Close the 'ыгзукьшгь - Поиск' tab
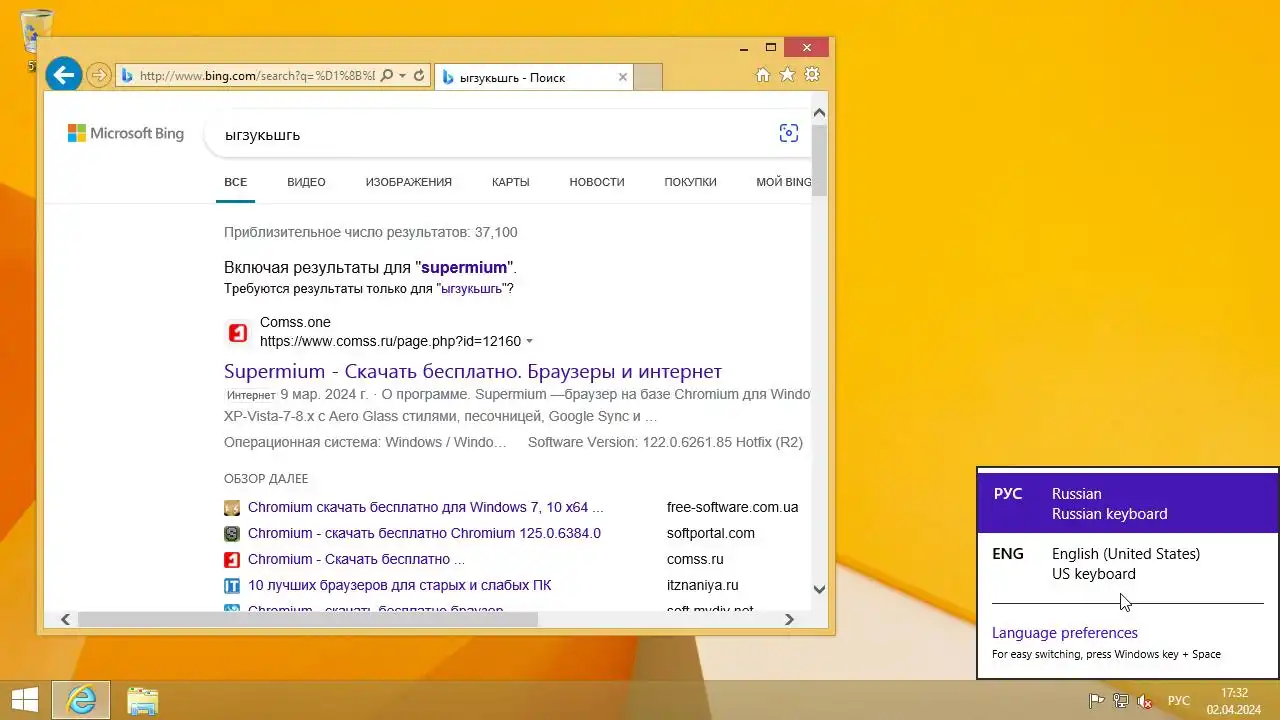Screen dimensions: 1280x720 pyautogui.click(x=623, y=77)
